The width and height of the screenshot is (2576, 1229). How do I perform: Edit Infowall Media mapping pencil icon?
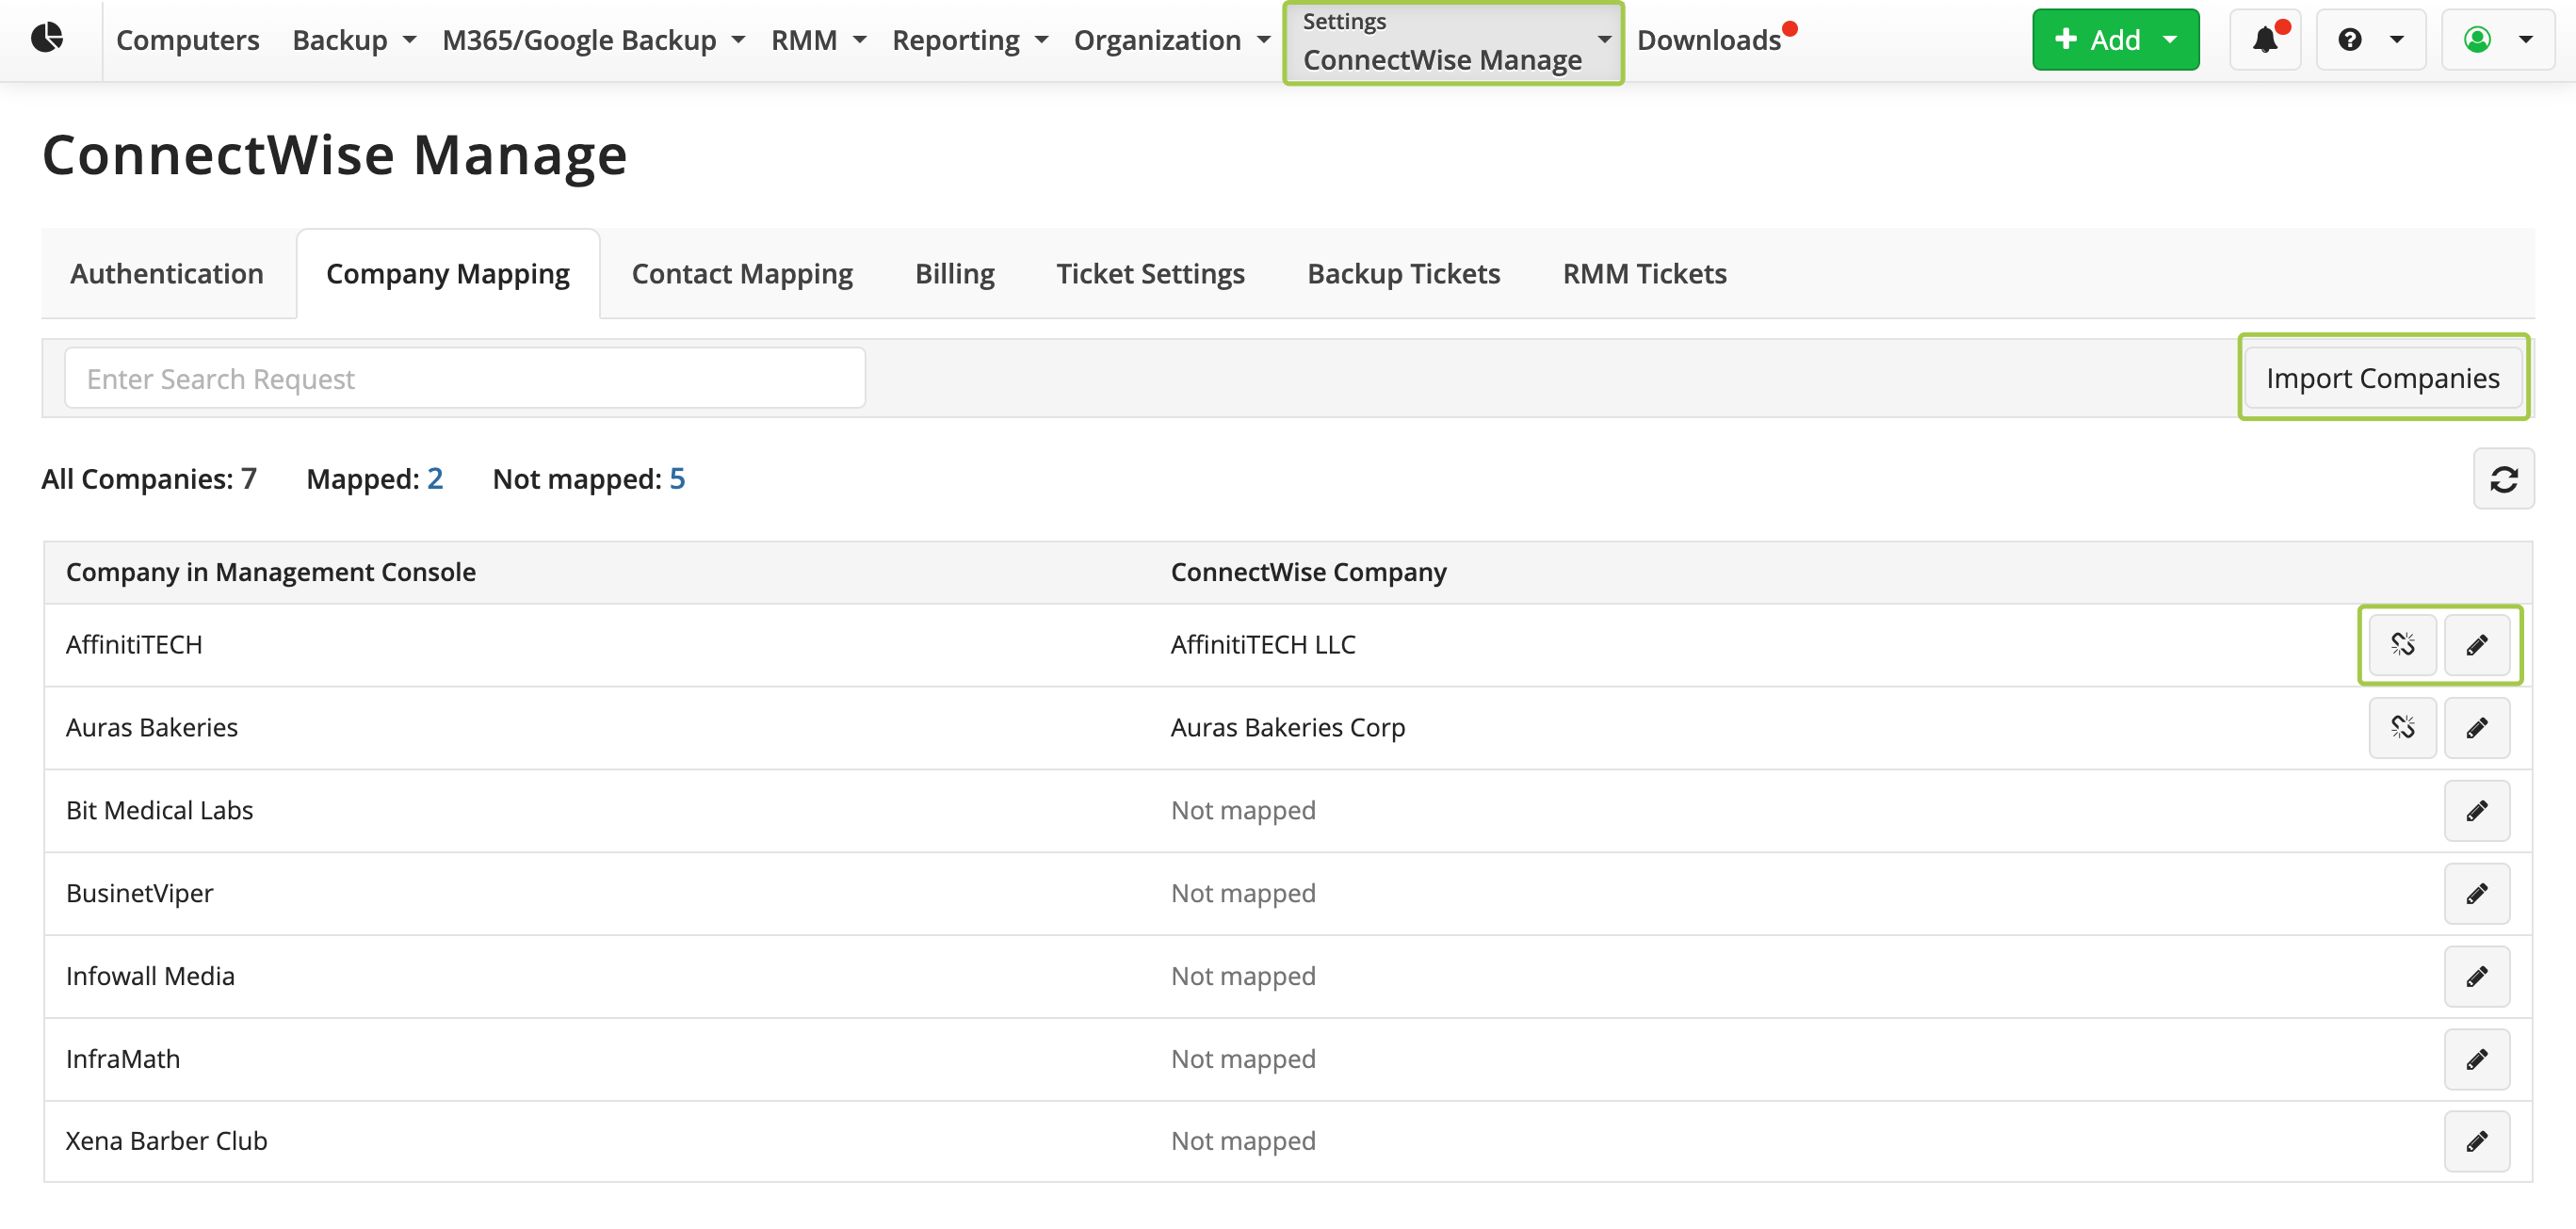click(2476, 977)
